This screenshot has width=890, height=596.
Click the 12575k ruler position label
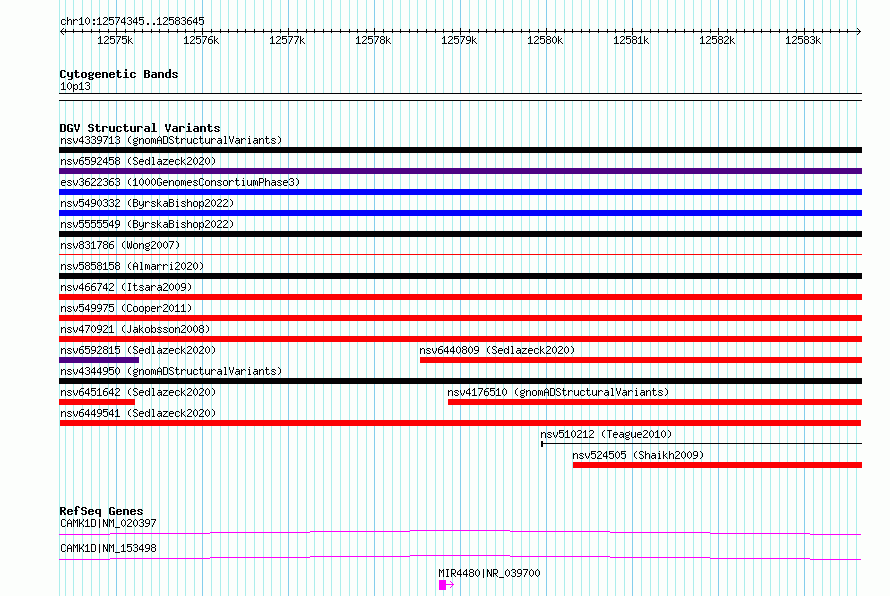115,40
